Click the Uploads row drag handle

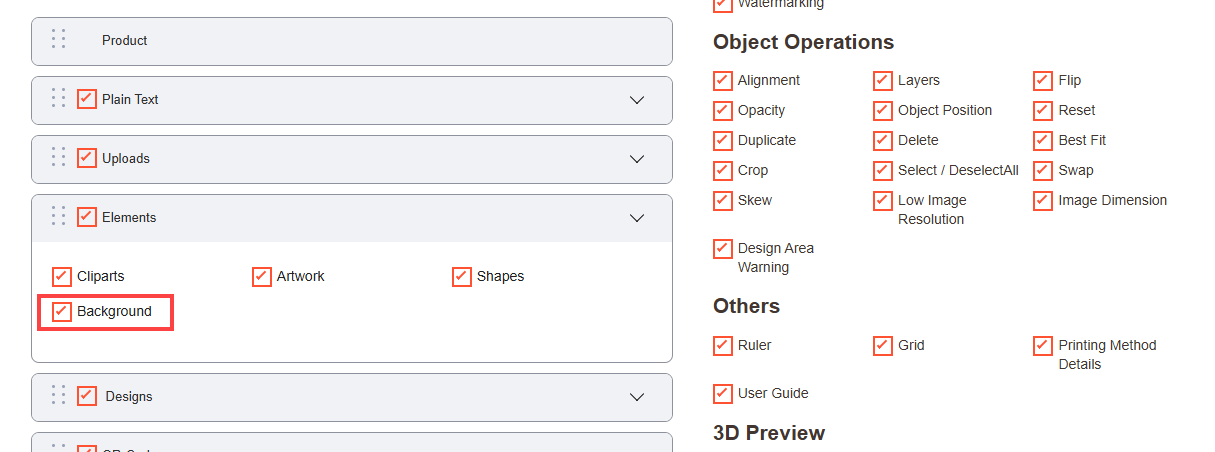[59, 158]
